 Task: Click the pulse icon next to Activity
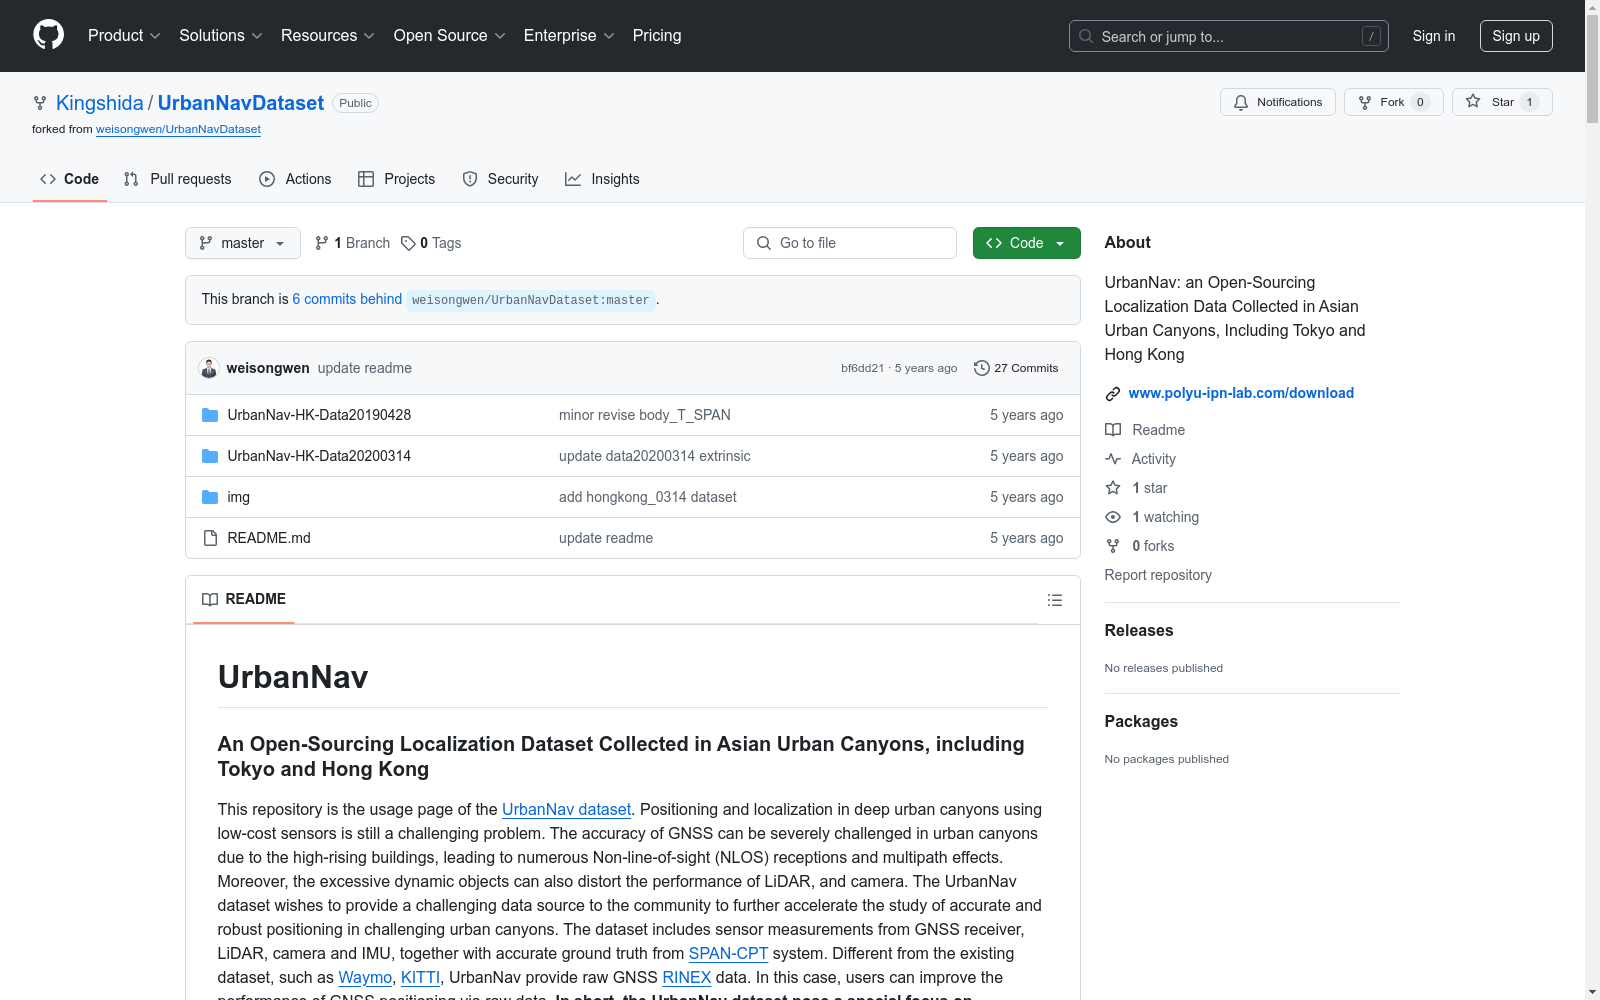1113,459
